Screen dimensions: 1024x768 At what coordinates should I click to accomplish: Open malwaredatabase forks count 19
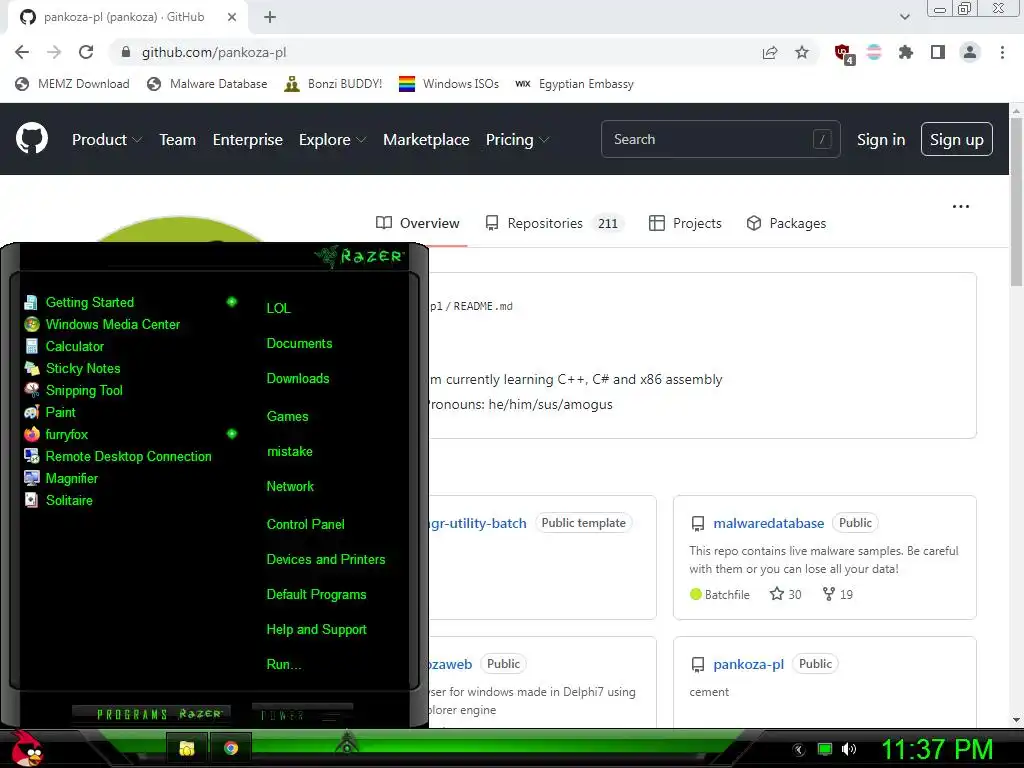838,594
